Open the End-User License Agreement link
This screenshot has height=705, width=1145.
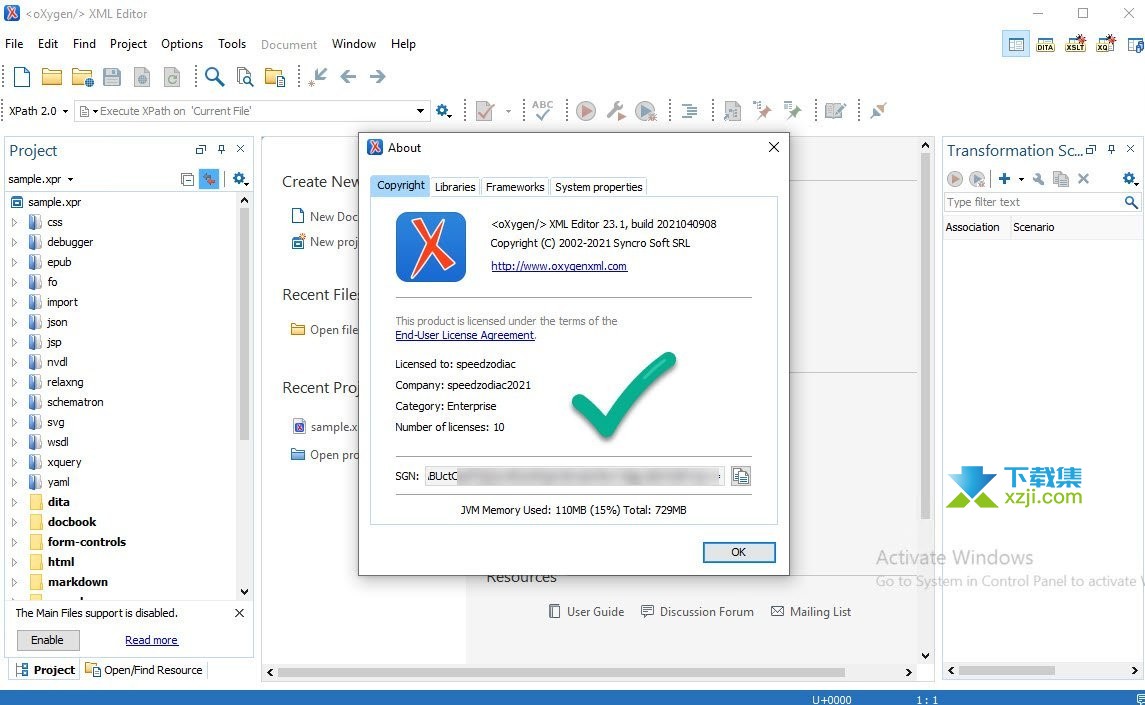[x=464, y=335]
